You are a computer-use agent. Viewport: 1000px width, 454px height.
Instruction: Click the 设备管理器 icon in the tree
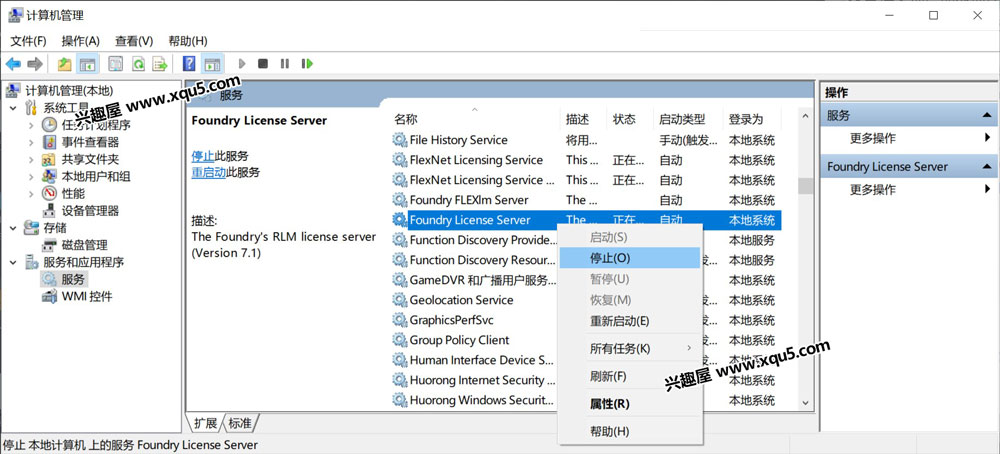coord(49,210)
